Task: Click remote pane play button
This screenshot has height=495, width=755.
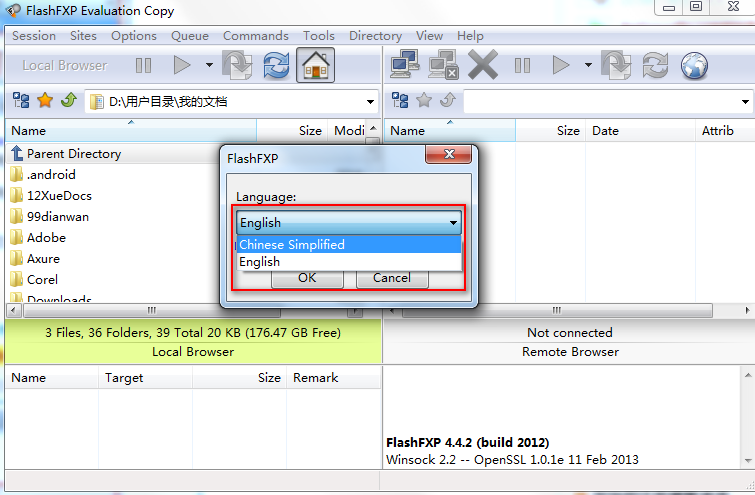Action: pos(560,65)
